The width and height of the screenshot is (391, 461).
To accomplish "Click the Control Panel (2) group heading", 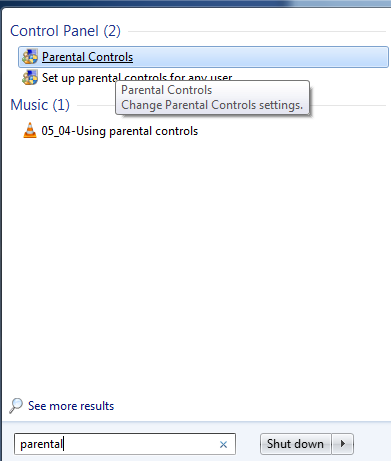I will [x=65, y=31].
